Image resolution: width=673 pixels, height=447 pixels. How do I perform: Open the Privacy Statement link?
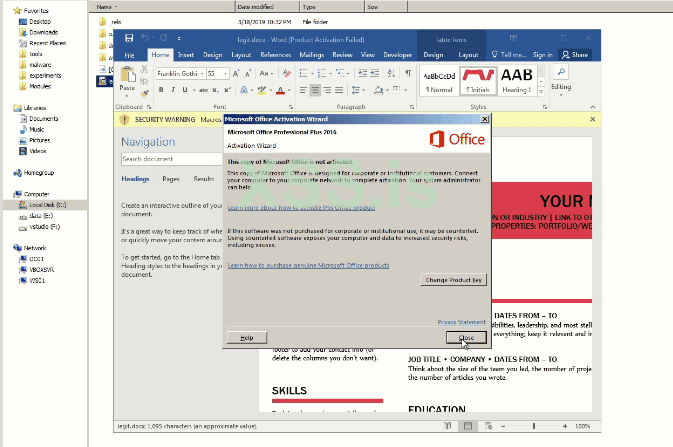(461, 322)
